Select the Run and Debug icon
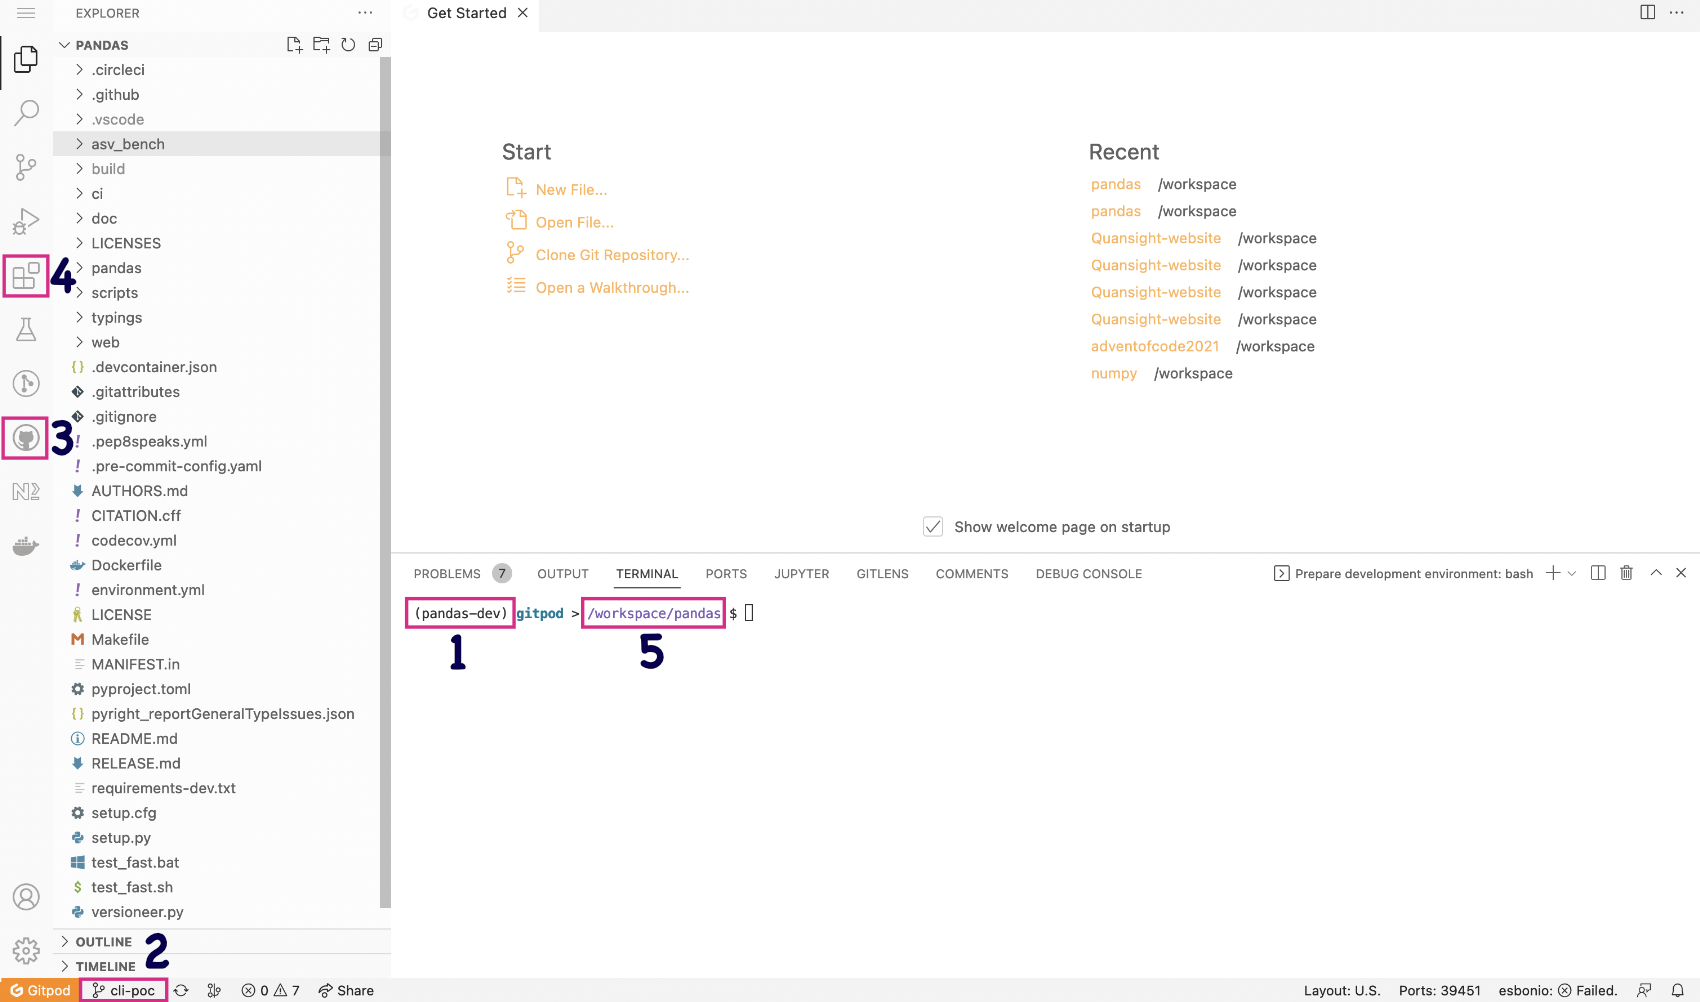 click(x=26, y=221)
